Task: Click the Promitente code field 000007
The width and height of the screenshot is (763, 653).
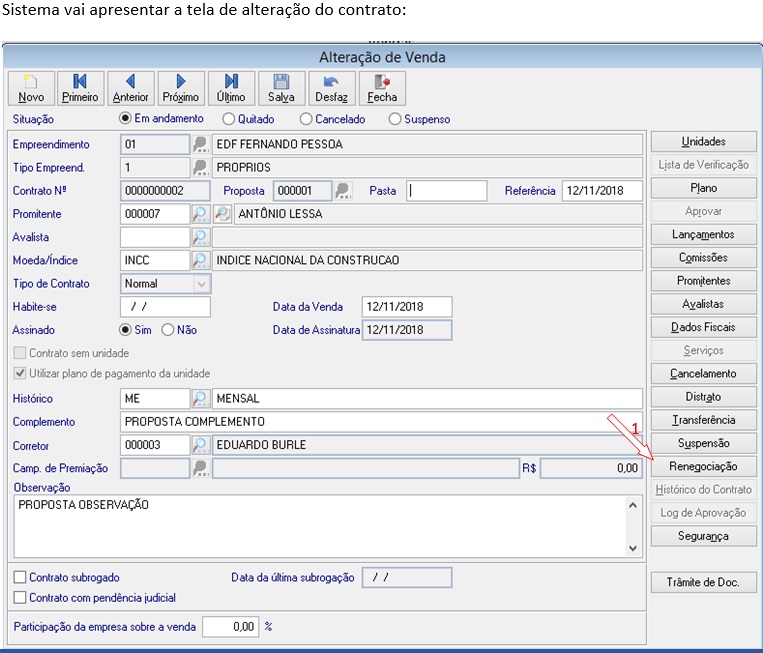Action: 155,214
